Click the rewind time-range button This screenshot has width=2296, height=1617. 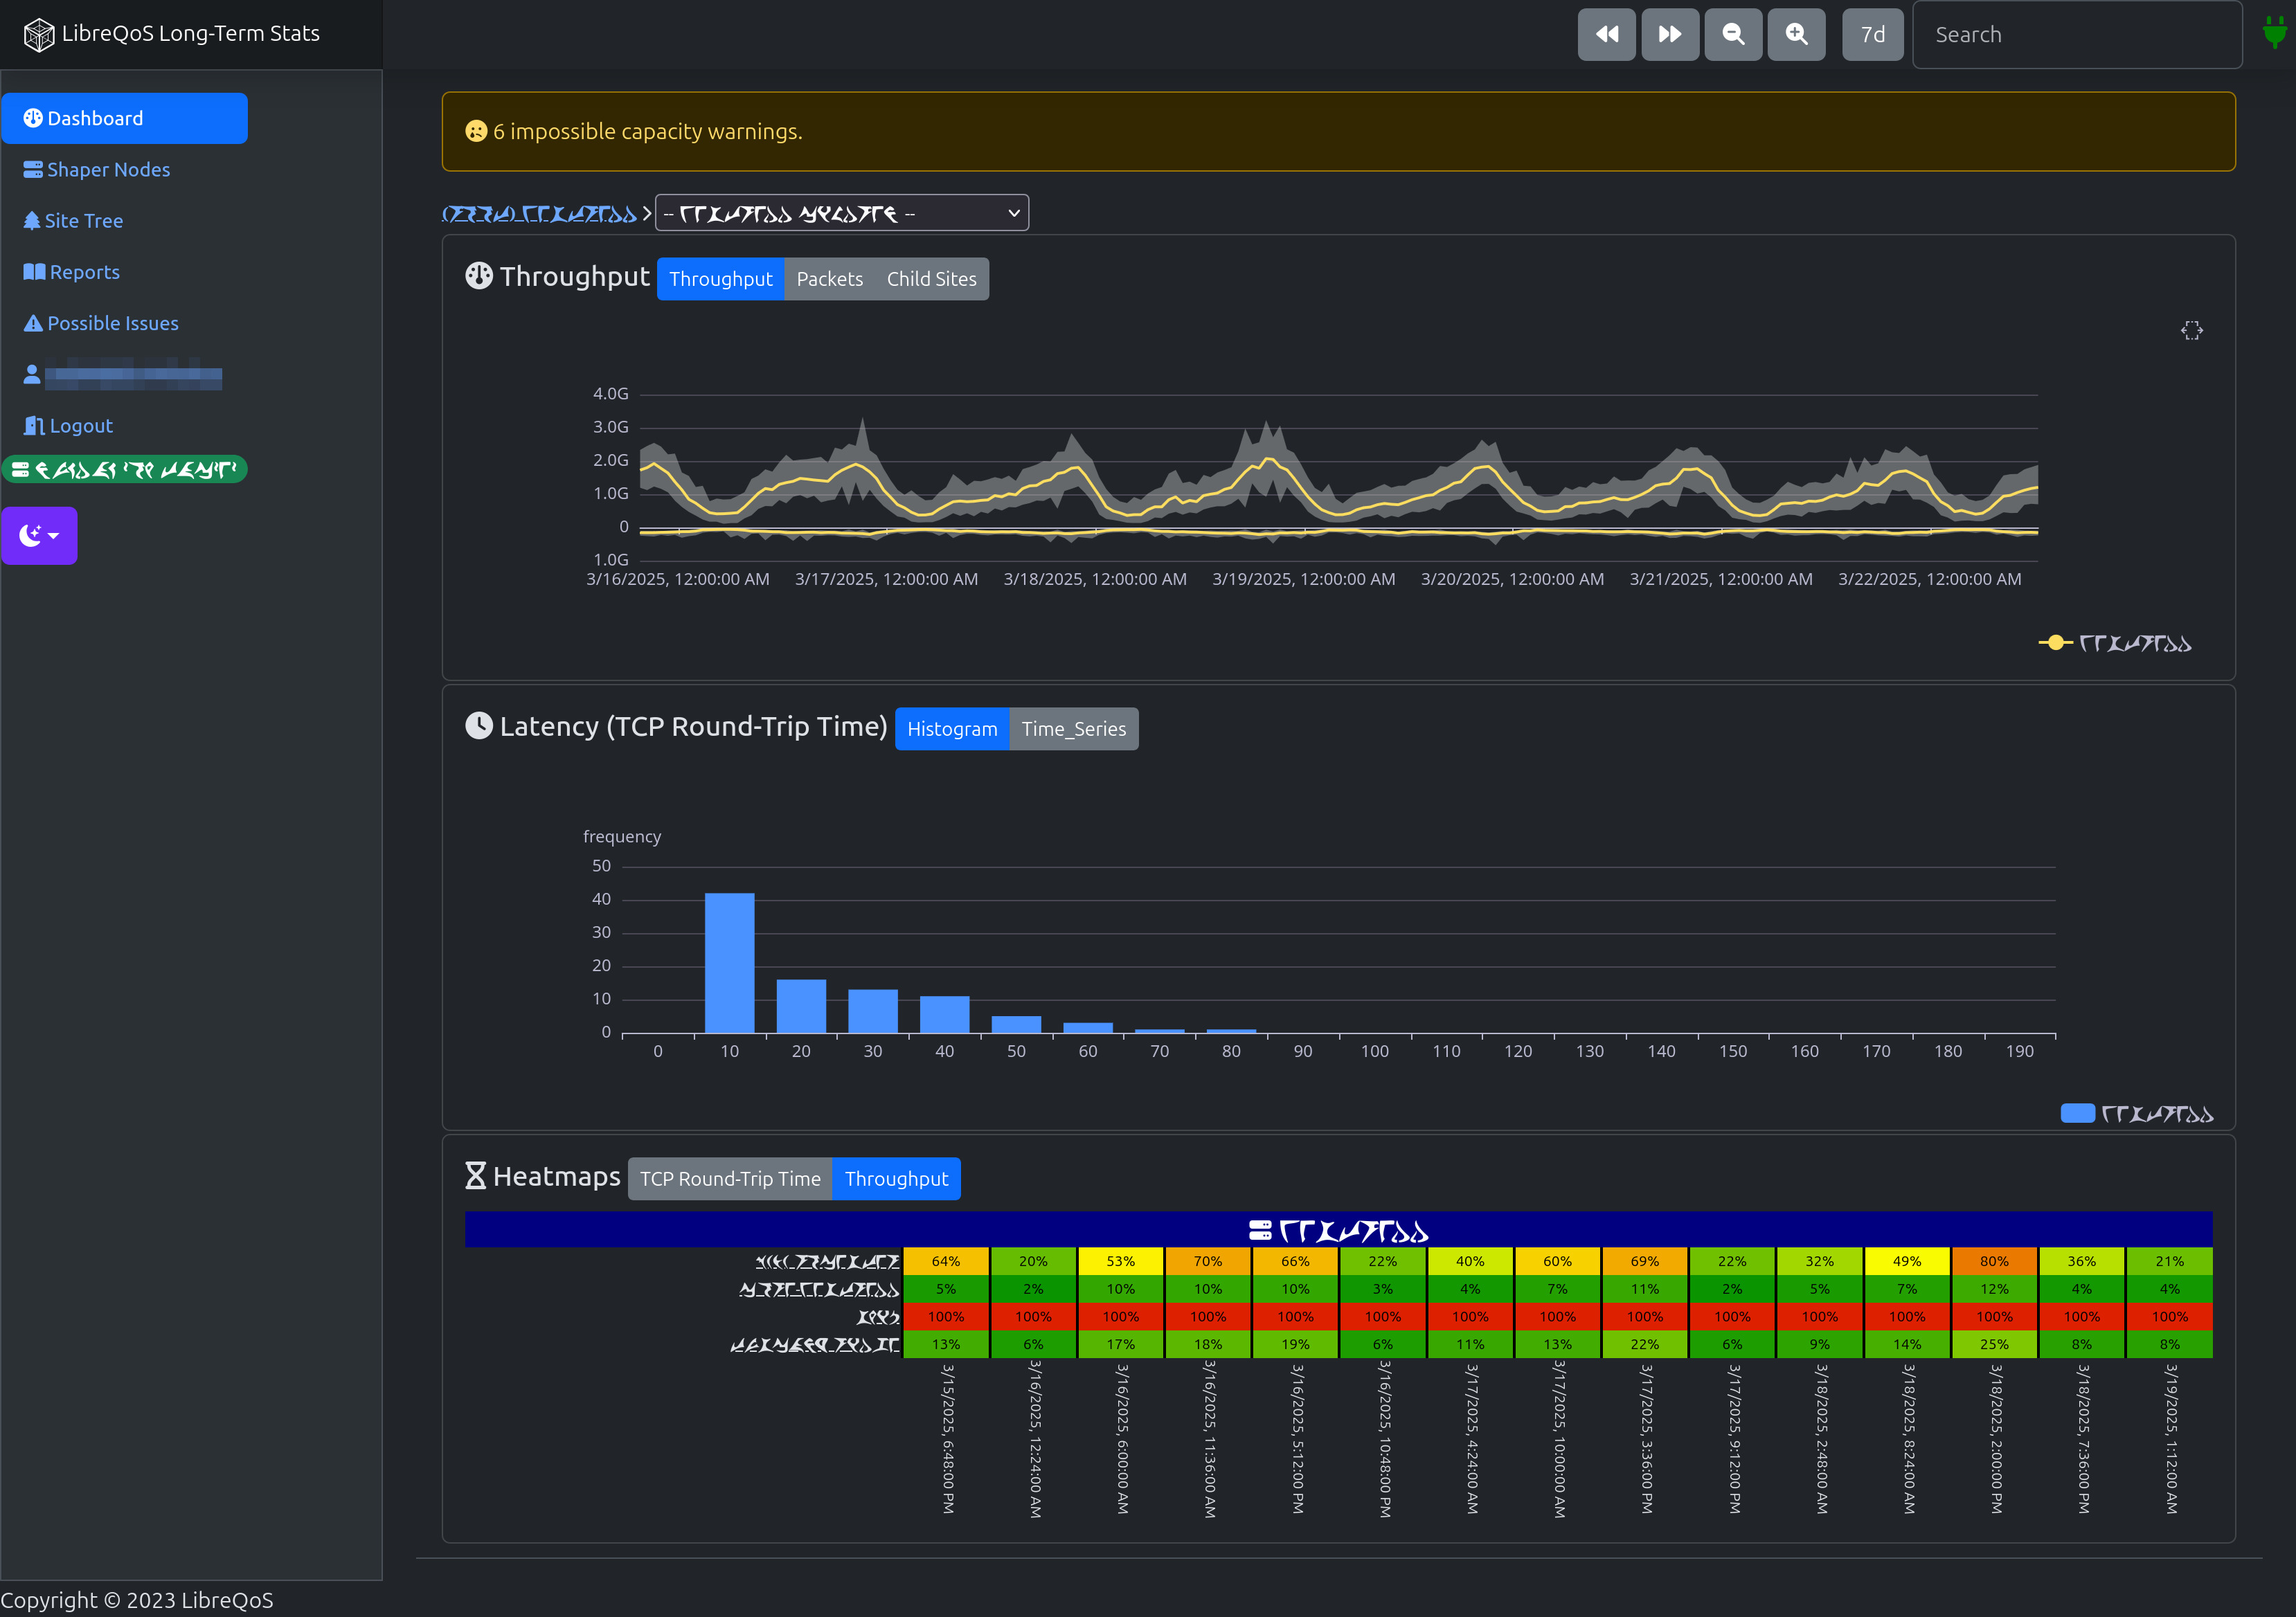point(1606,35)
